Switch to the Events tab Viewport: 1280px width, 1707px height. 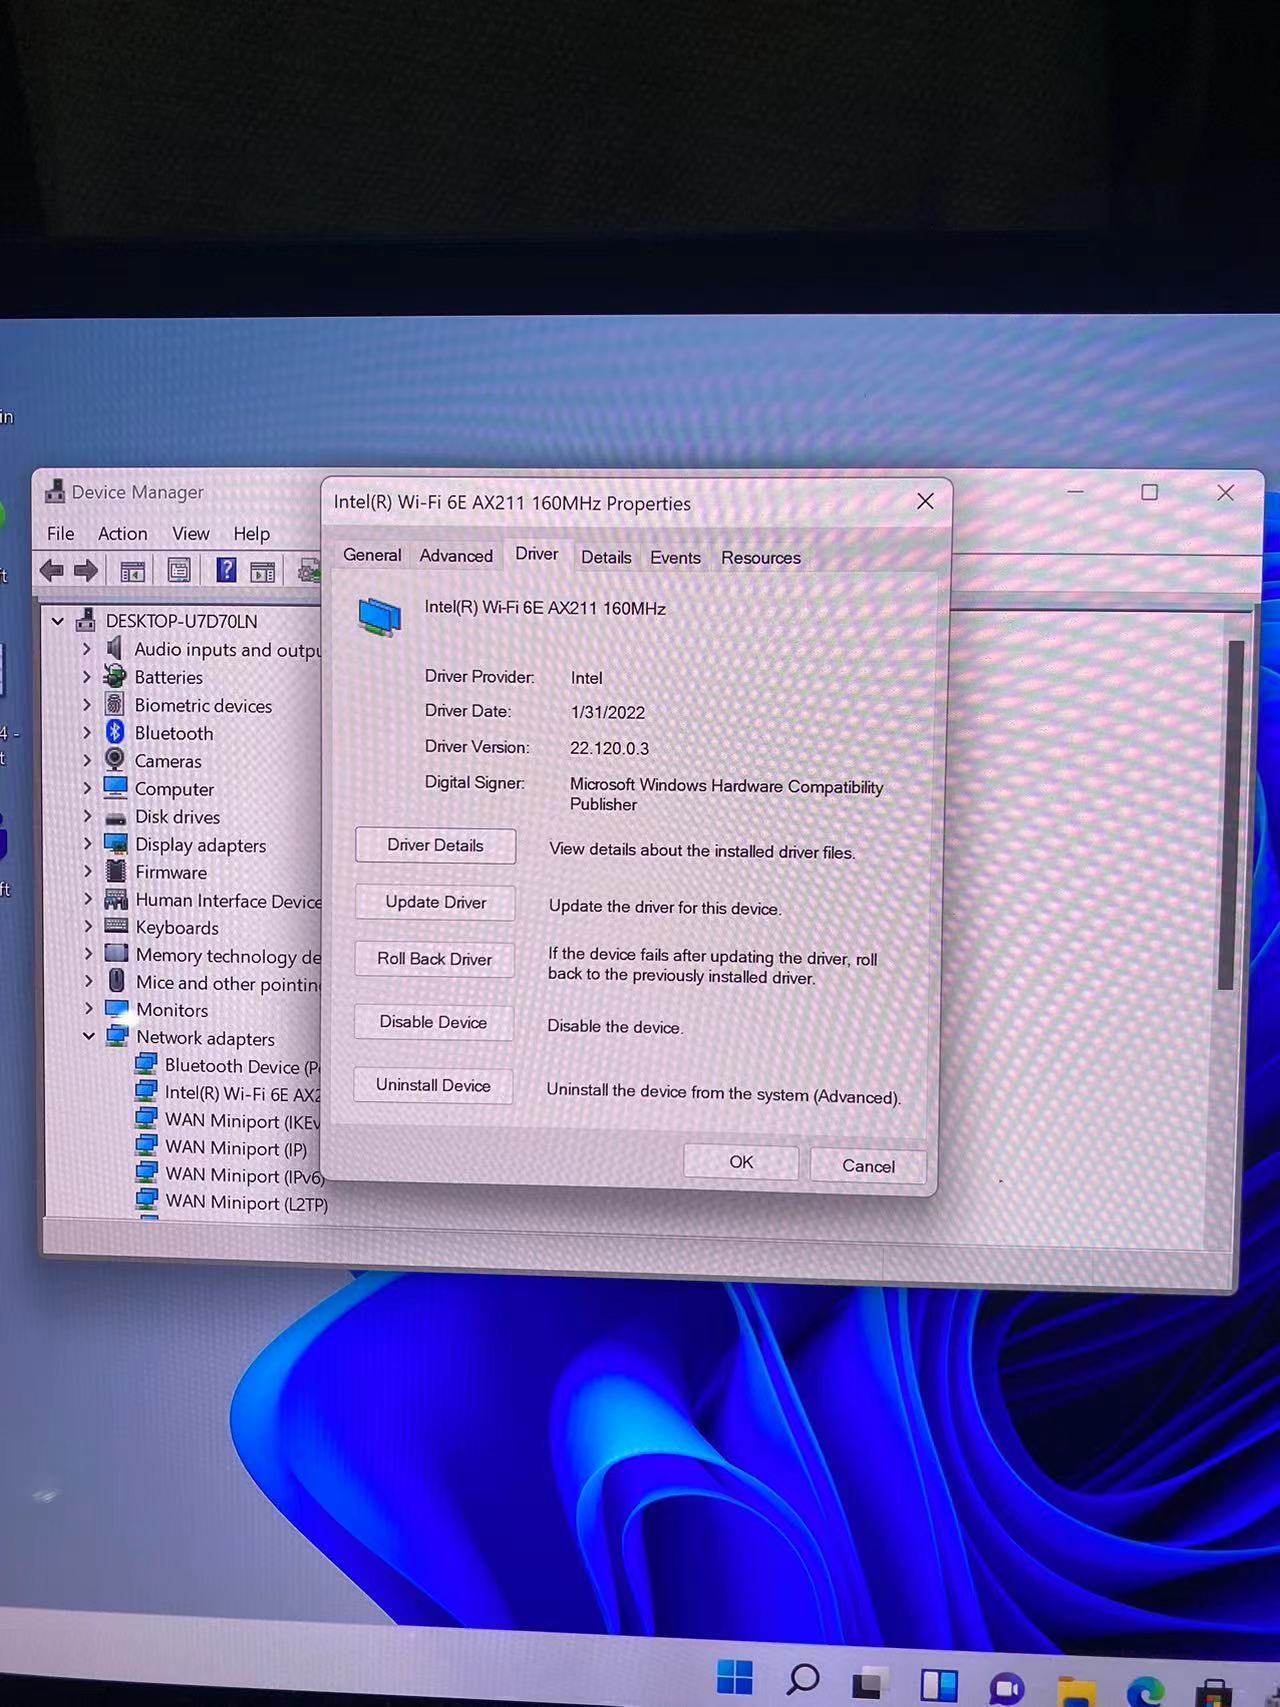pyautogui.click(x=675, y=558)
